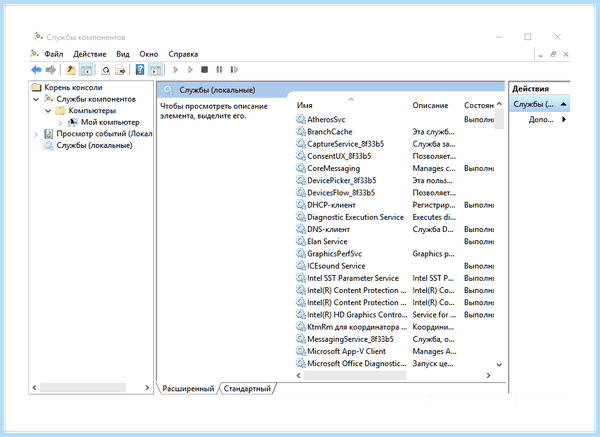Click the Start service play icon
600x437 pixels.
point(175,70)
